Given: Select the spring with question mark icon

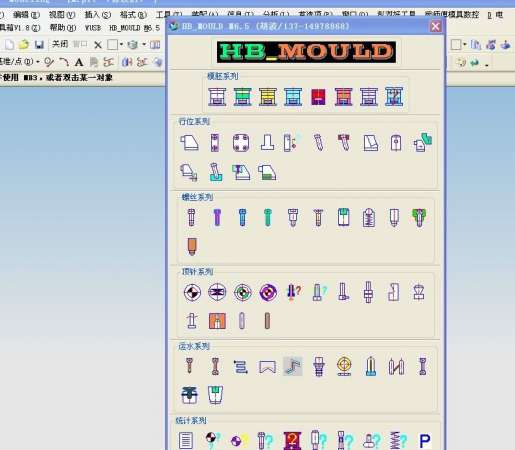Looking at the screenshot, I should (x=398, y=440).
